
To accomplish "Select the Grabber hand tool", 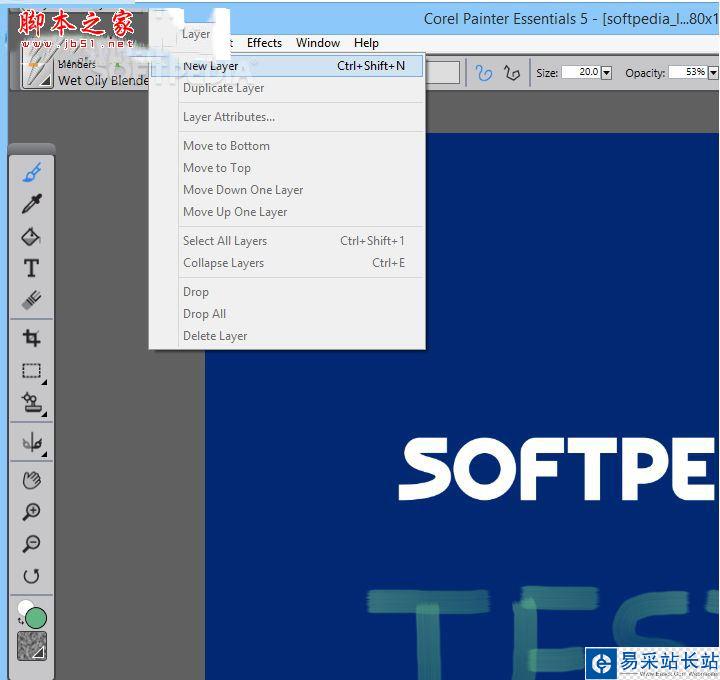I will [x=32, y=480].
